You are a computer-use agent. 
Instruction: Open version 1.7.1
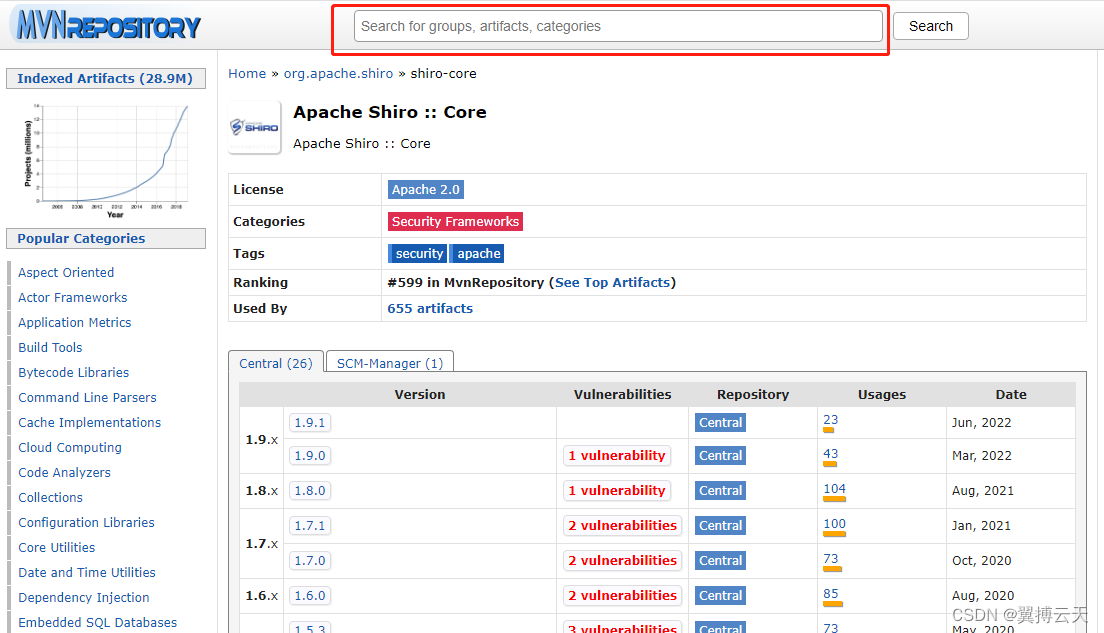309,525
